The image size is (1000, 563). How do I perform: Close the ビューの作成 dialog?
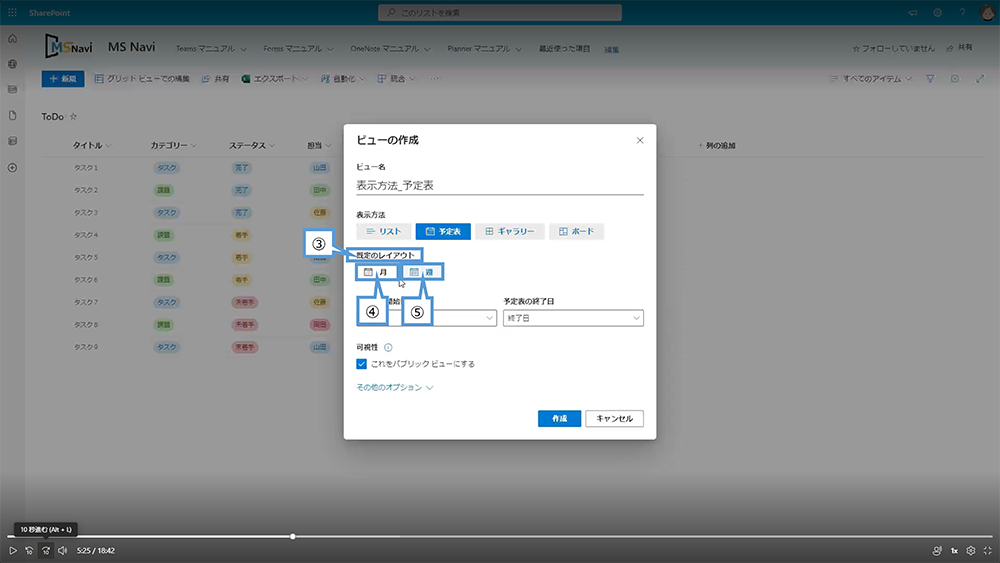click(x=640, y=140)
